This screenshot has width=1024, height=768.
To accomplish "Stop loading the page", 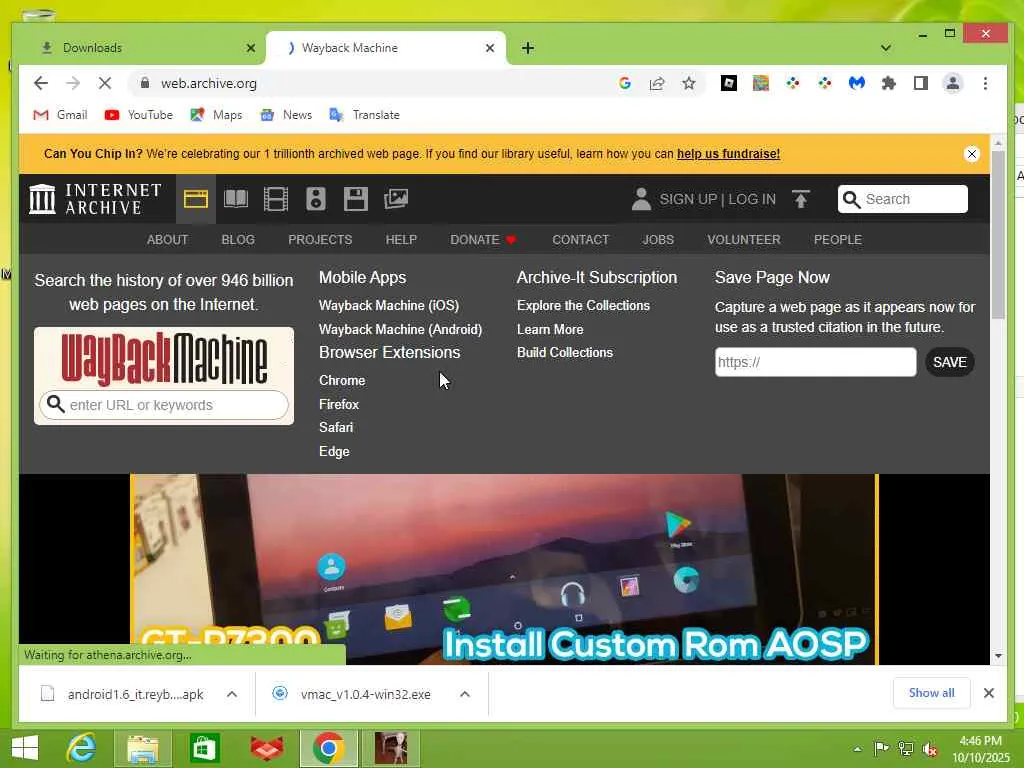I will coord(104,83).
